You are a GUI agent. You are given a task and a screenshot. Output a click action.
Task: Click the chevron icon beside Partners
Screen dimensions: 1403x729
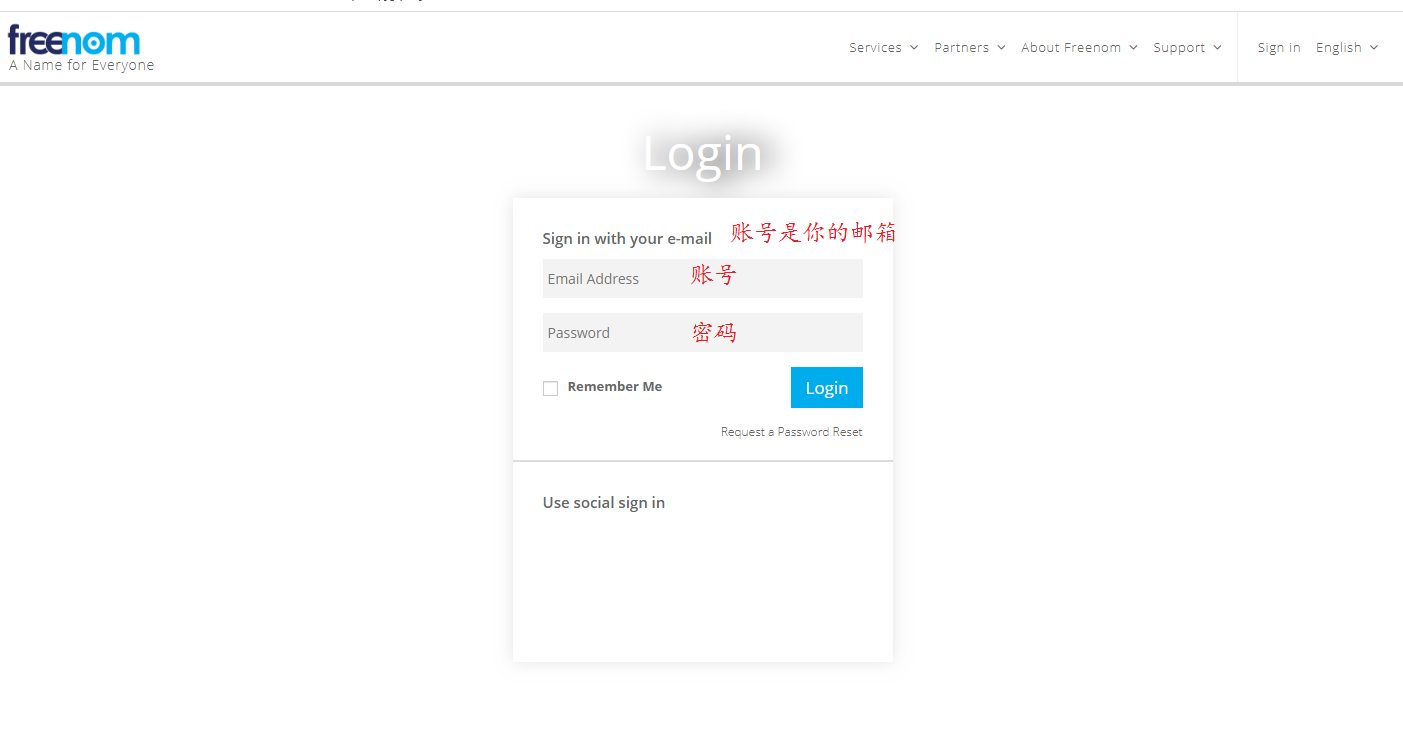click(x=1001, y=47)
